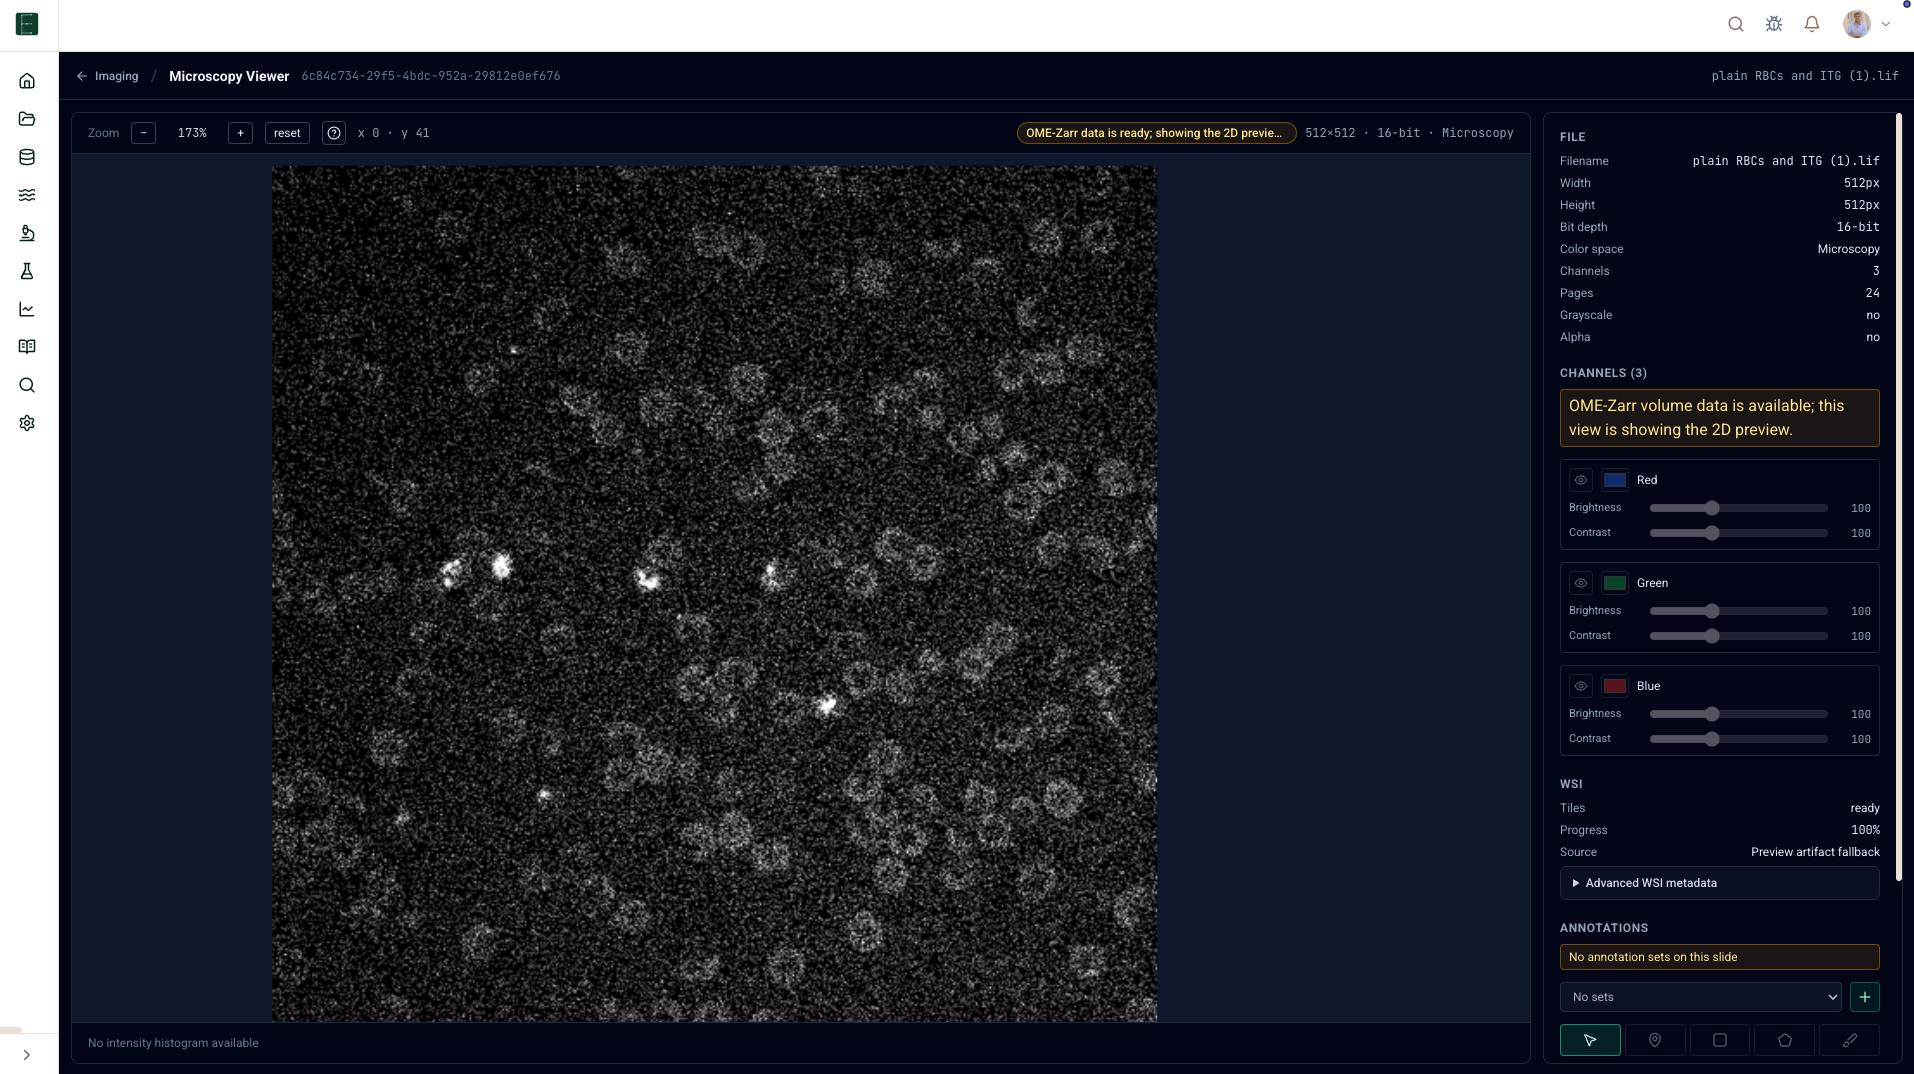Click Preview artifact fallback source value

[1815, 852]
